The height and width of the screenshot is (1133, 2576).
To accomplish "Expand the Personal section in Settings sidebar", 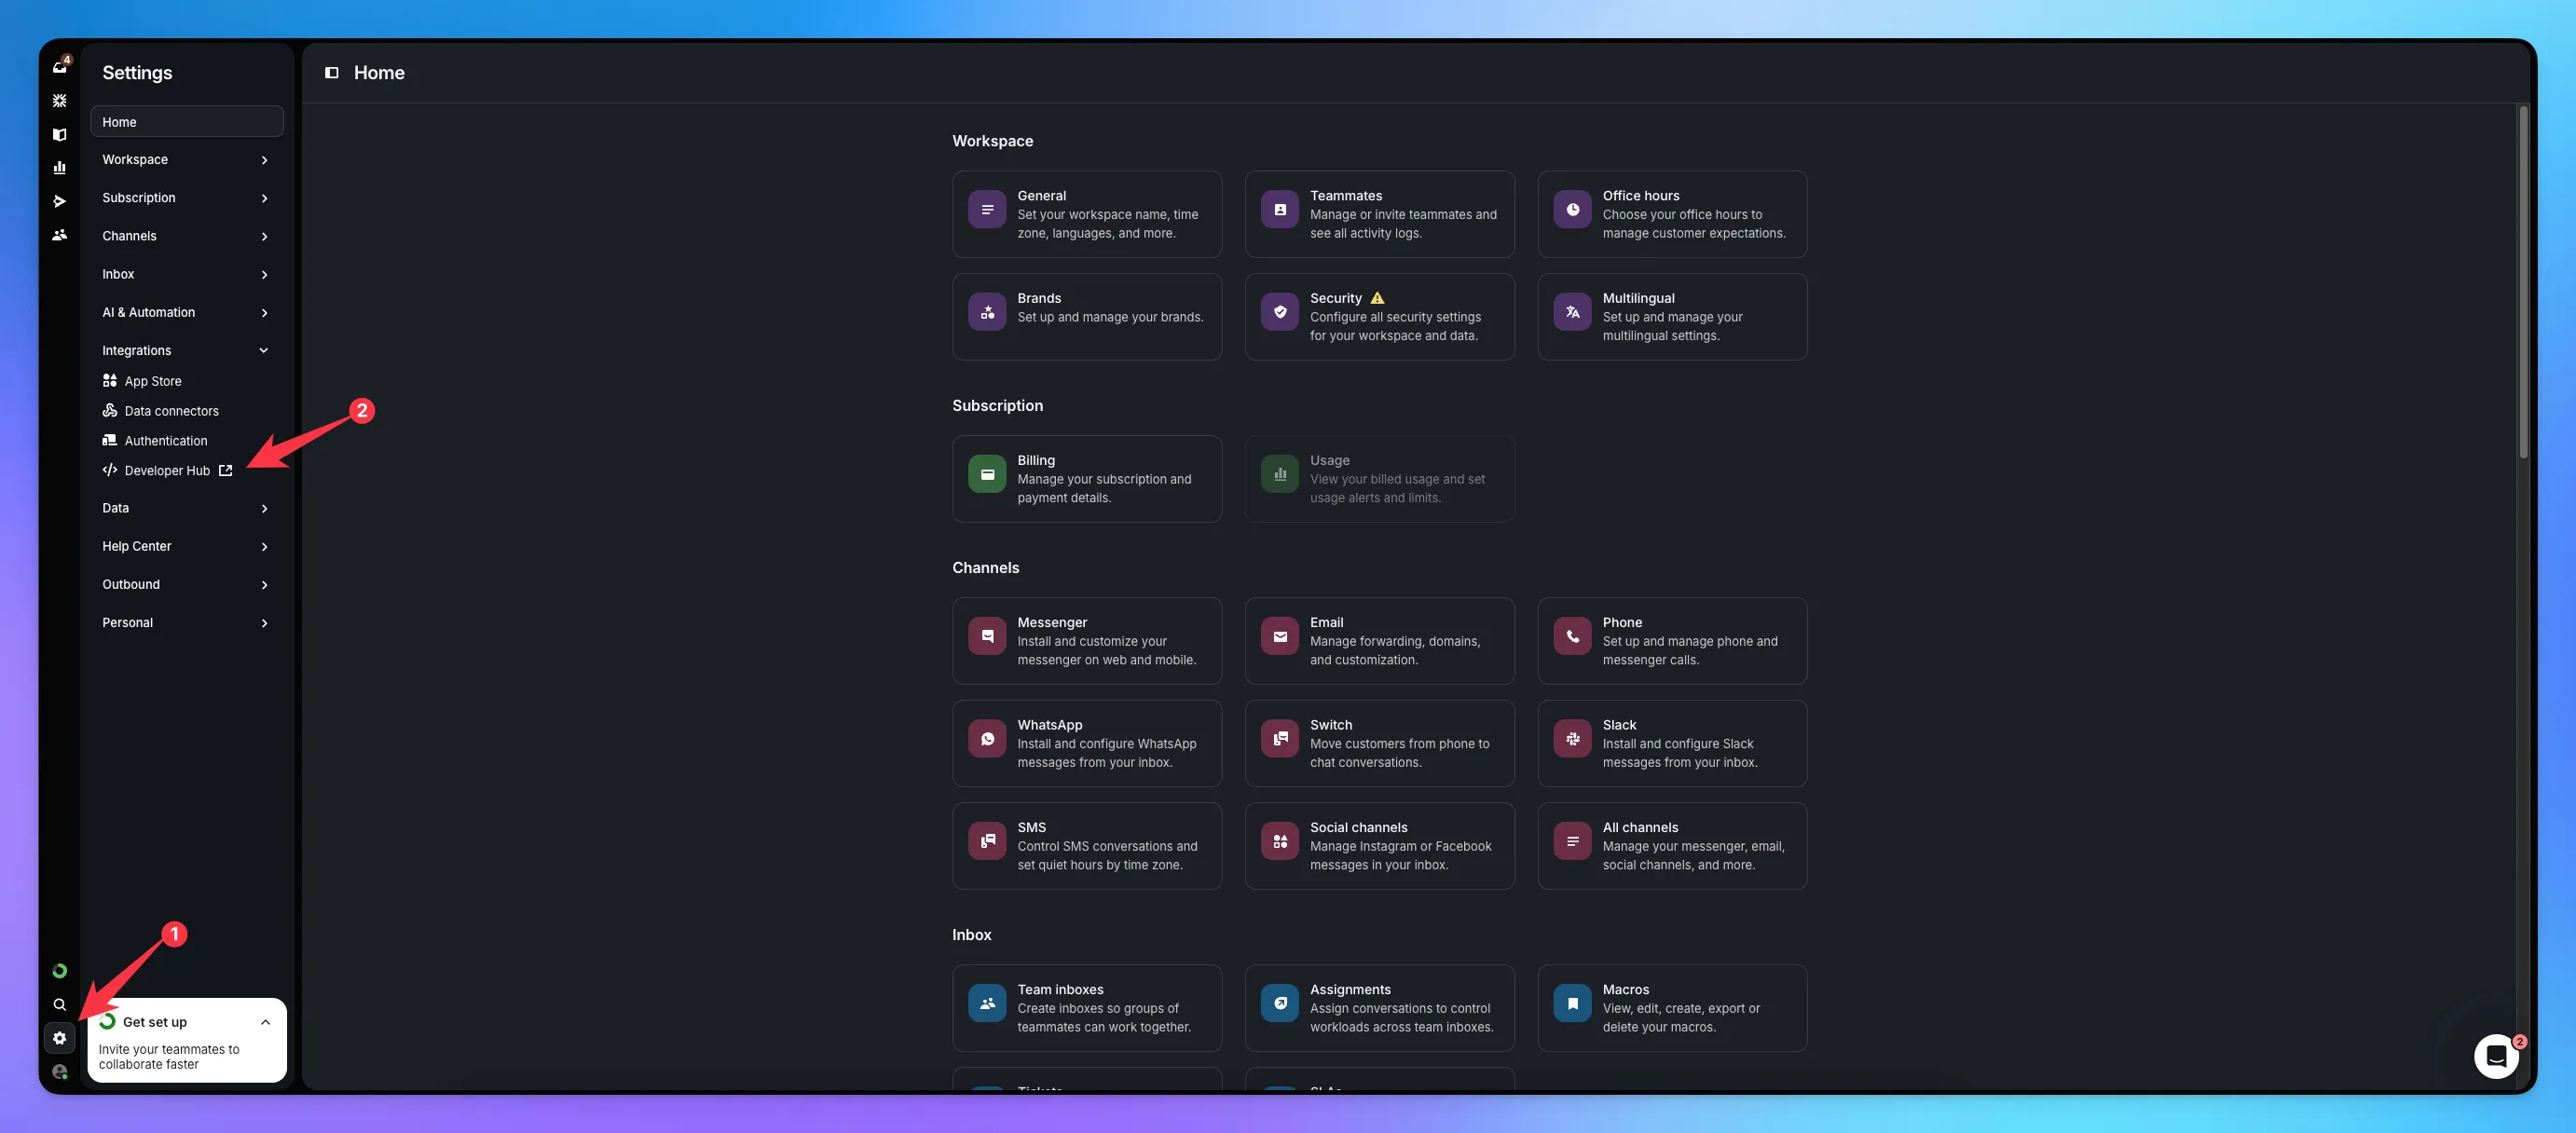I will [186, 622].
